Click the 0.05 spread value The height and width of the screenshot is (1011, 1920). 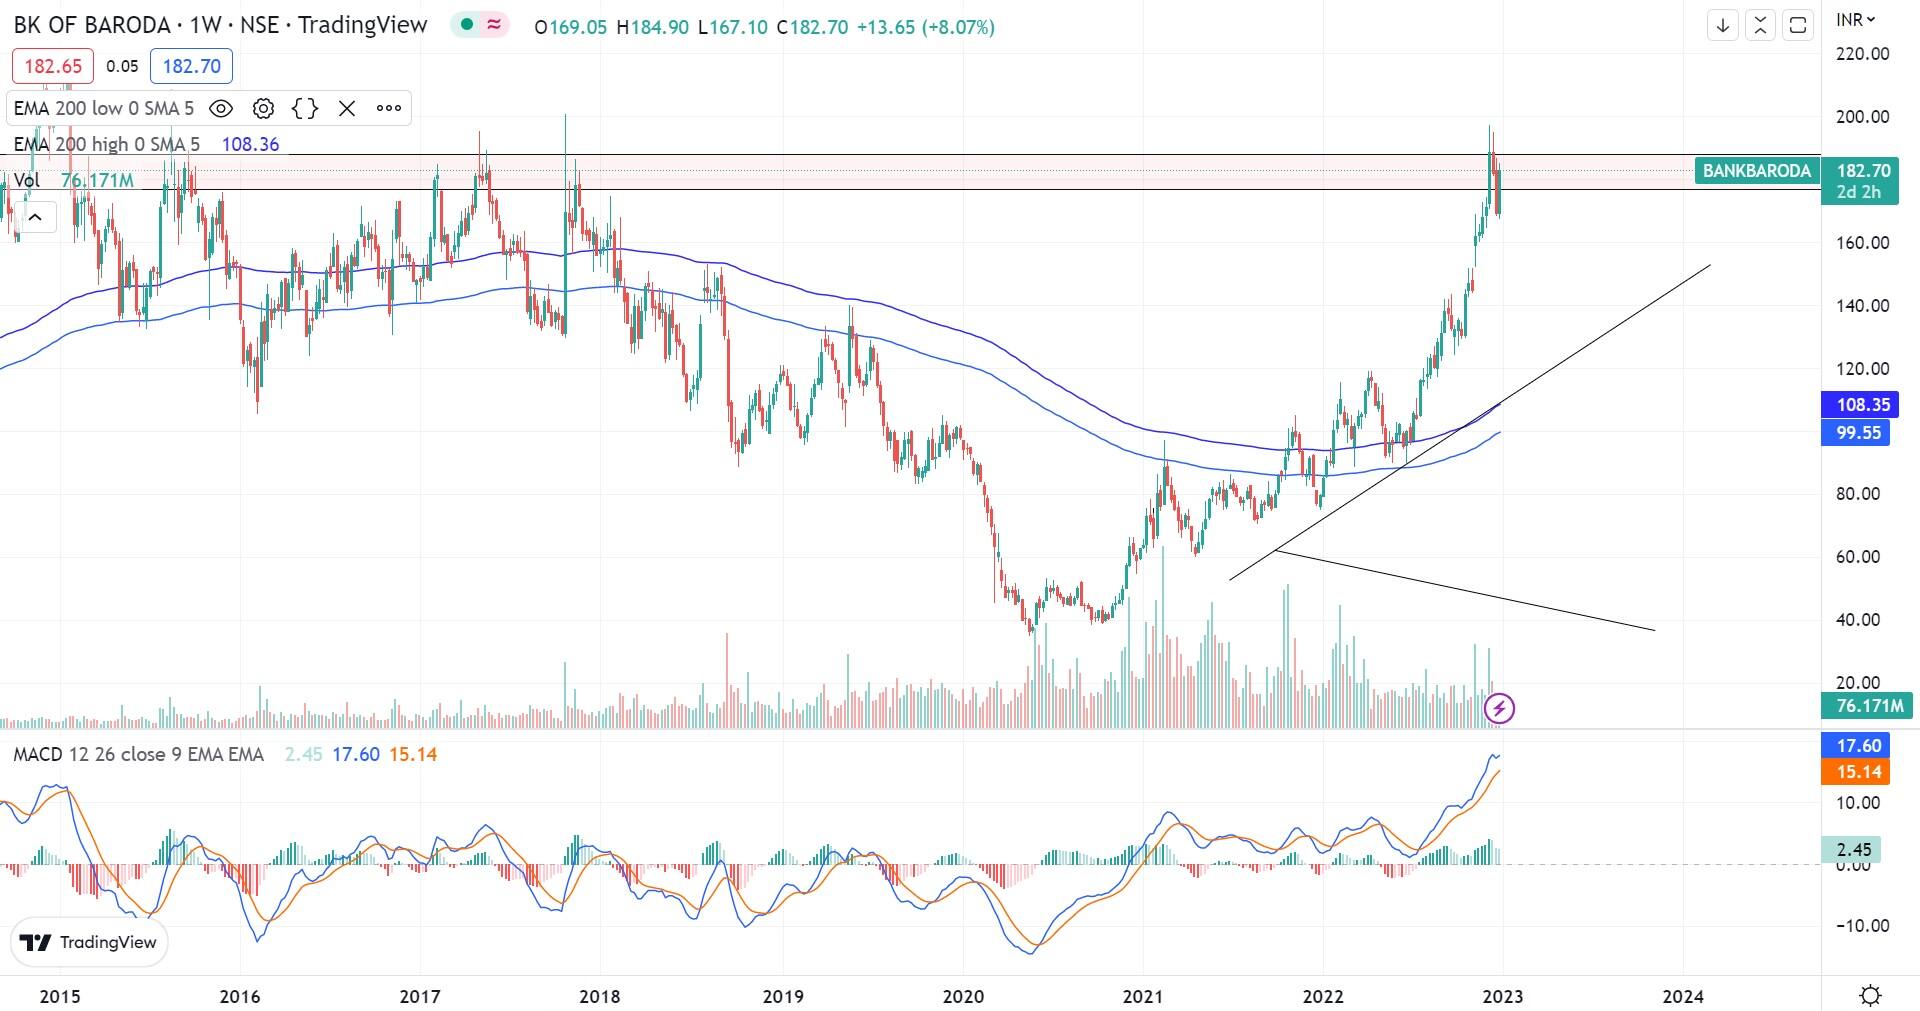pyautogui.click(x=122, y=66)
